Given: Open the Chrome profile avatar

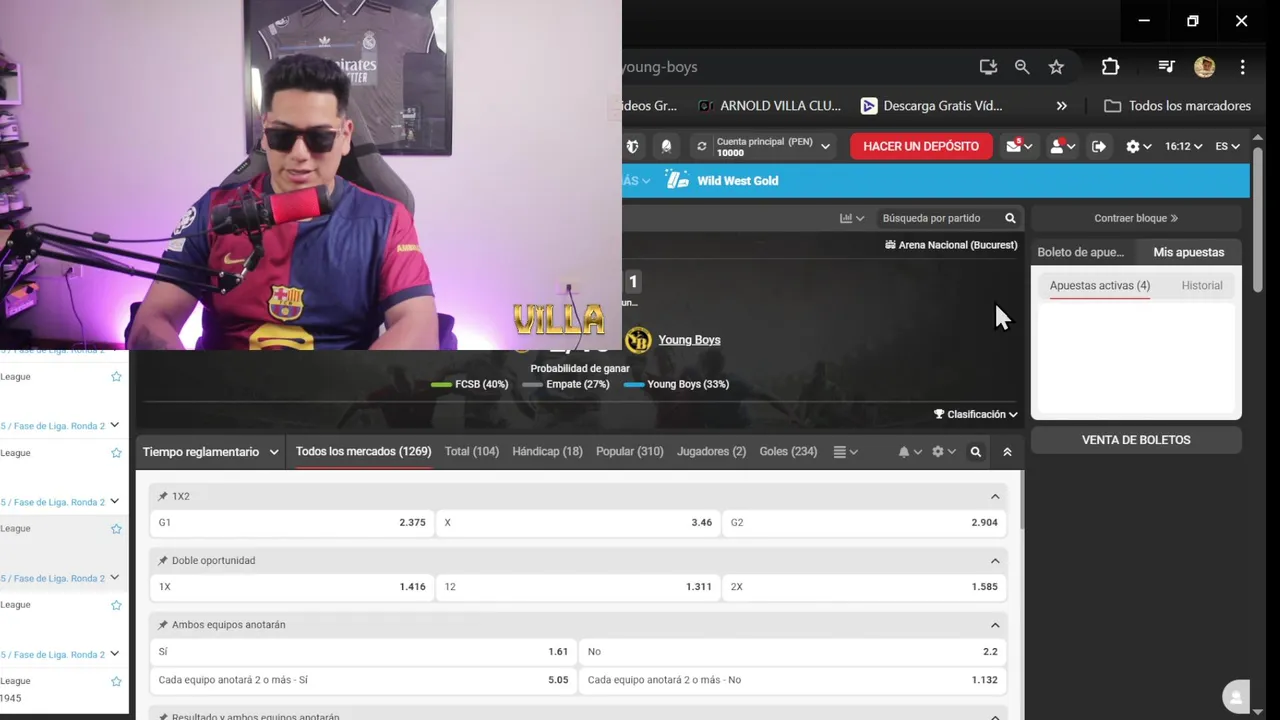Looking at the screenshot, I should (x=1204, y=67).
